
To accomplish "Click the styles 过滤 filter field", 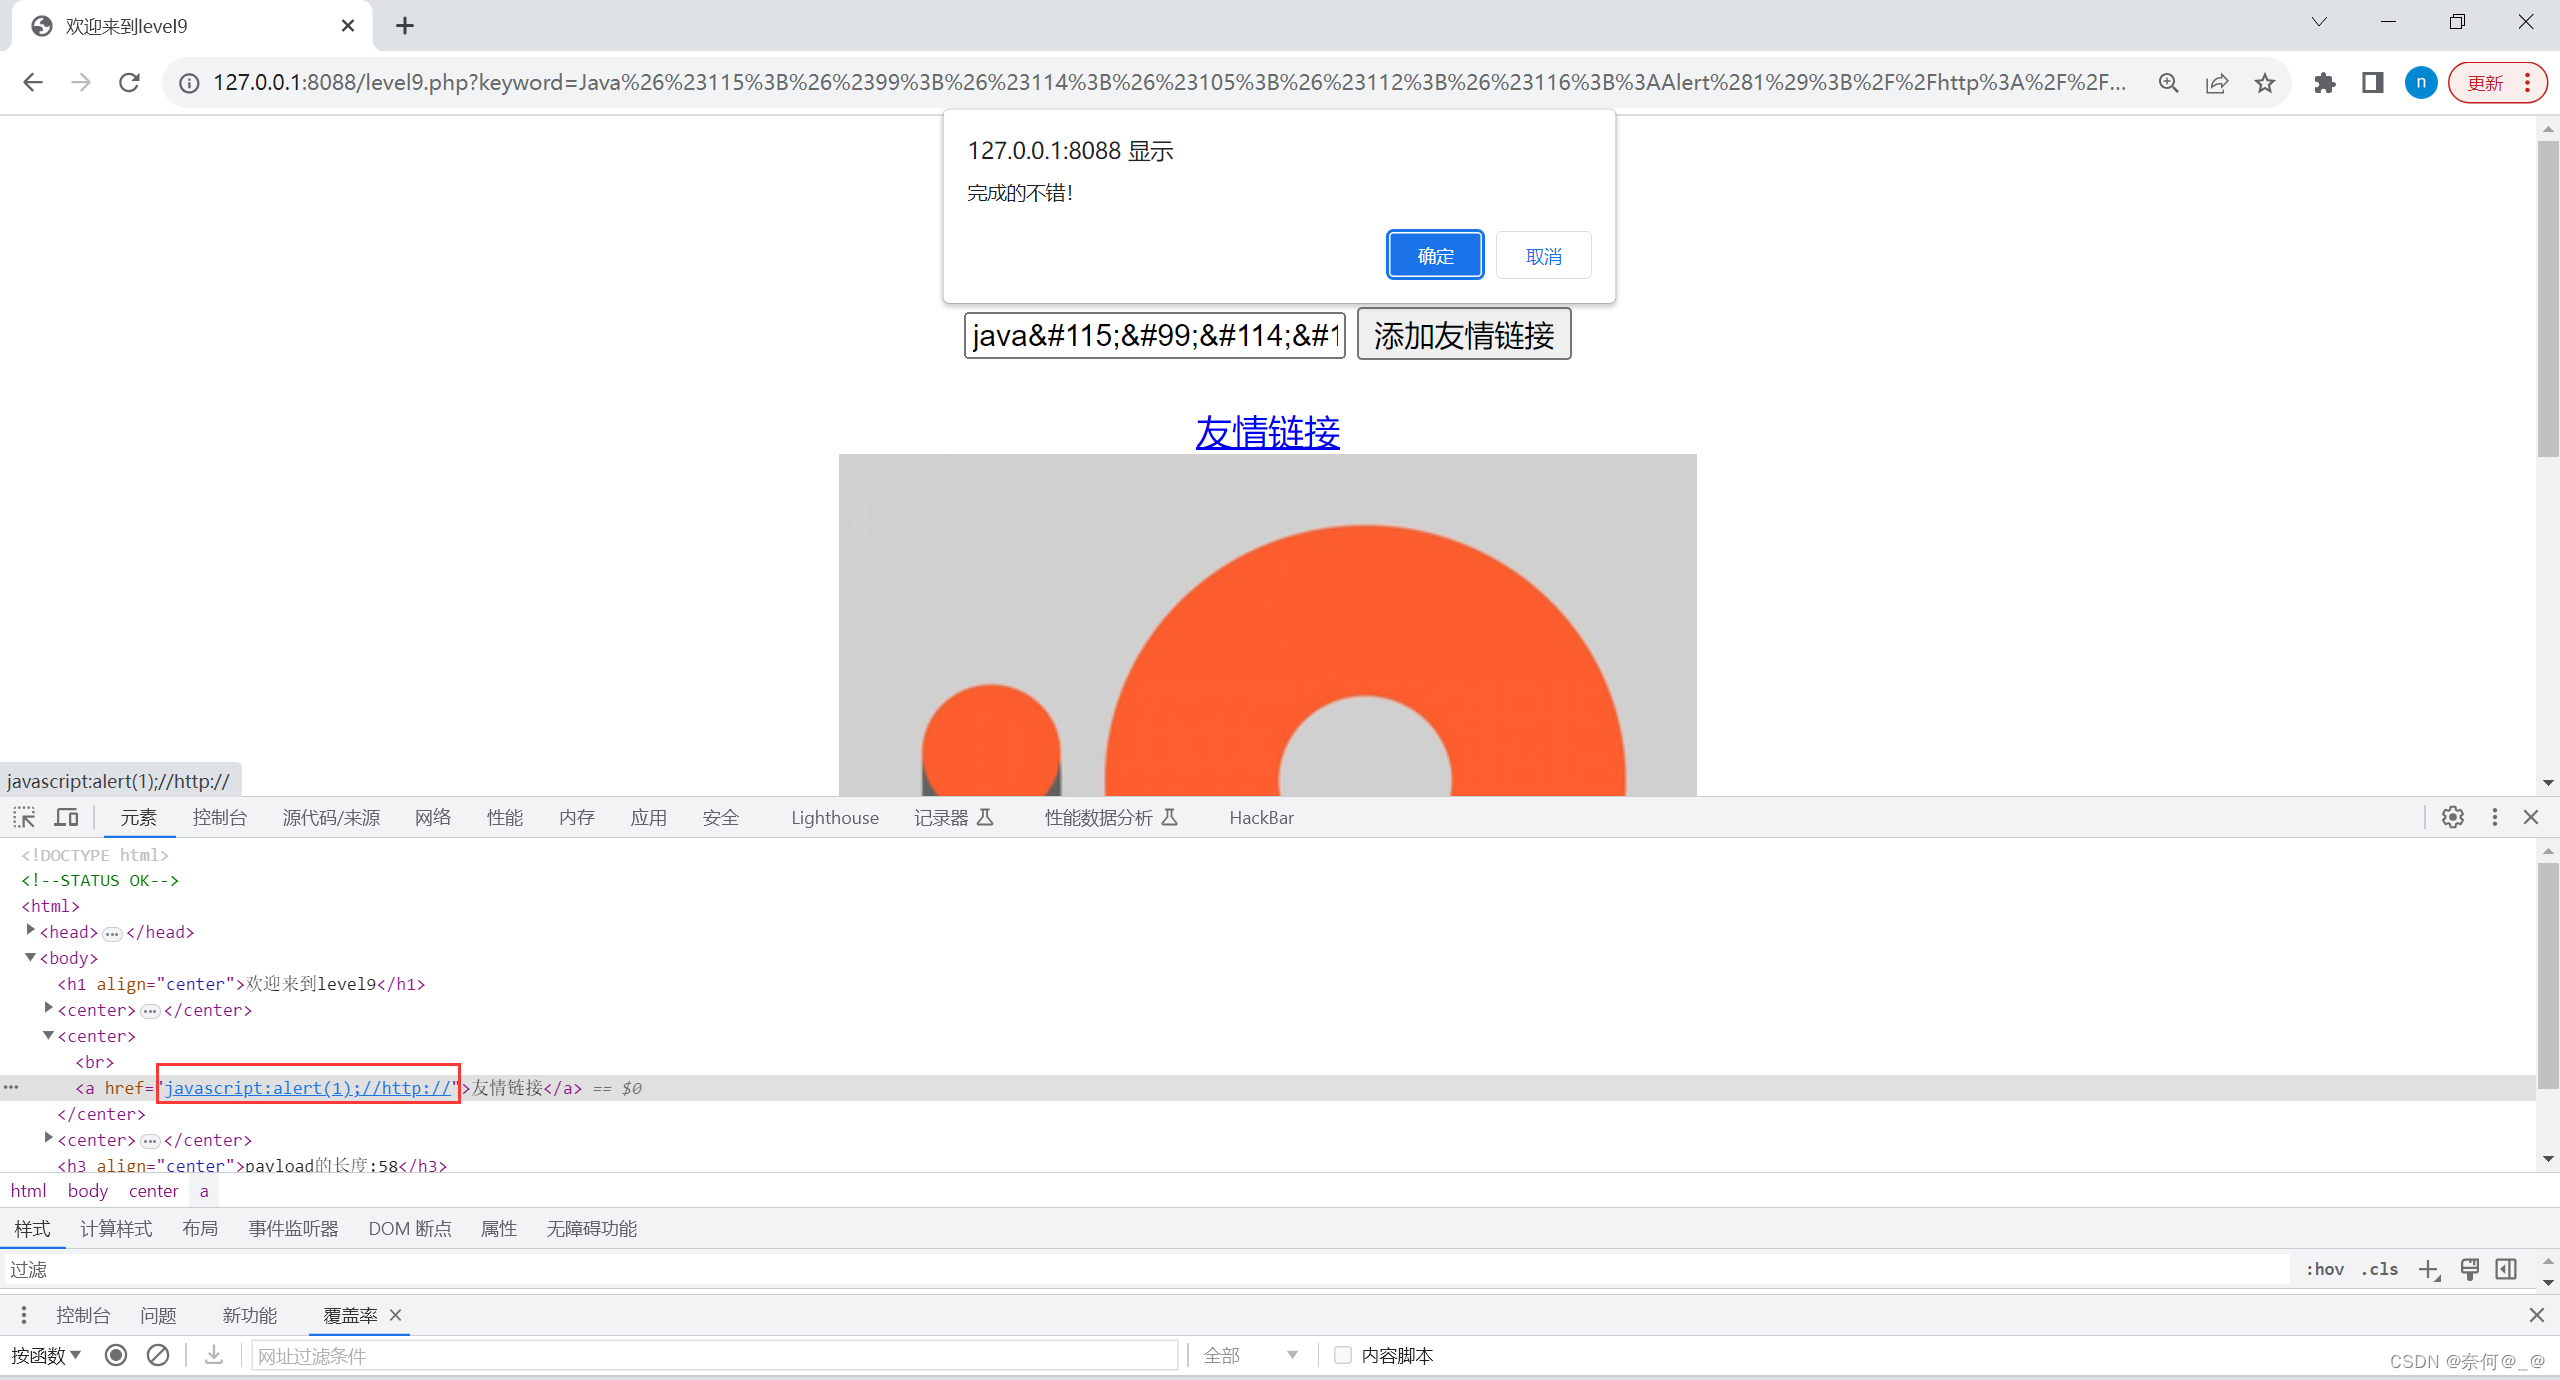I will pyautogui.click(x=1145, y=1270).
